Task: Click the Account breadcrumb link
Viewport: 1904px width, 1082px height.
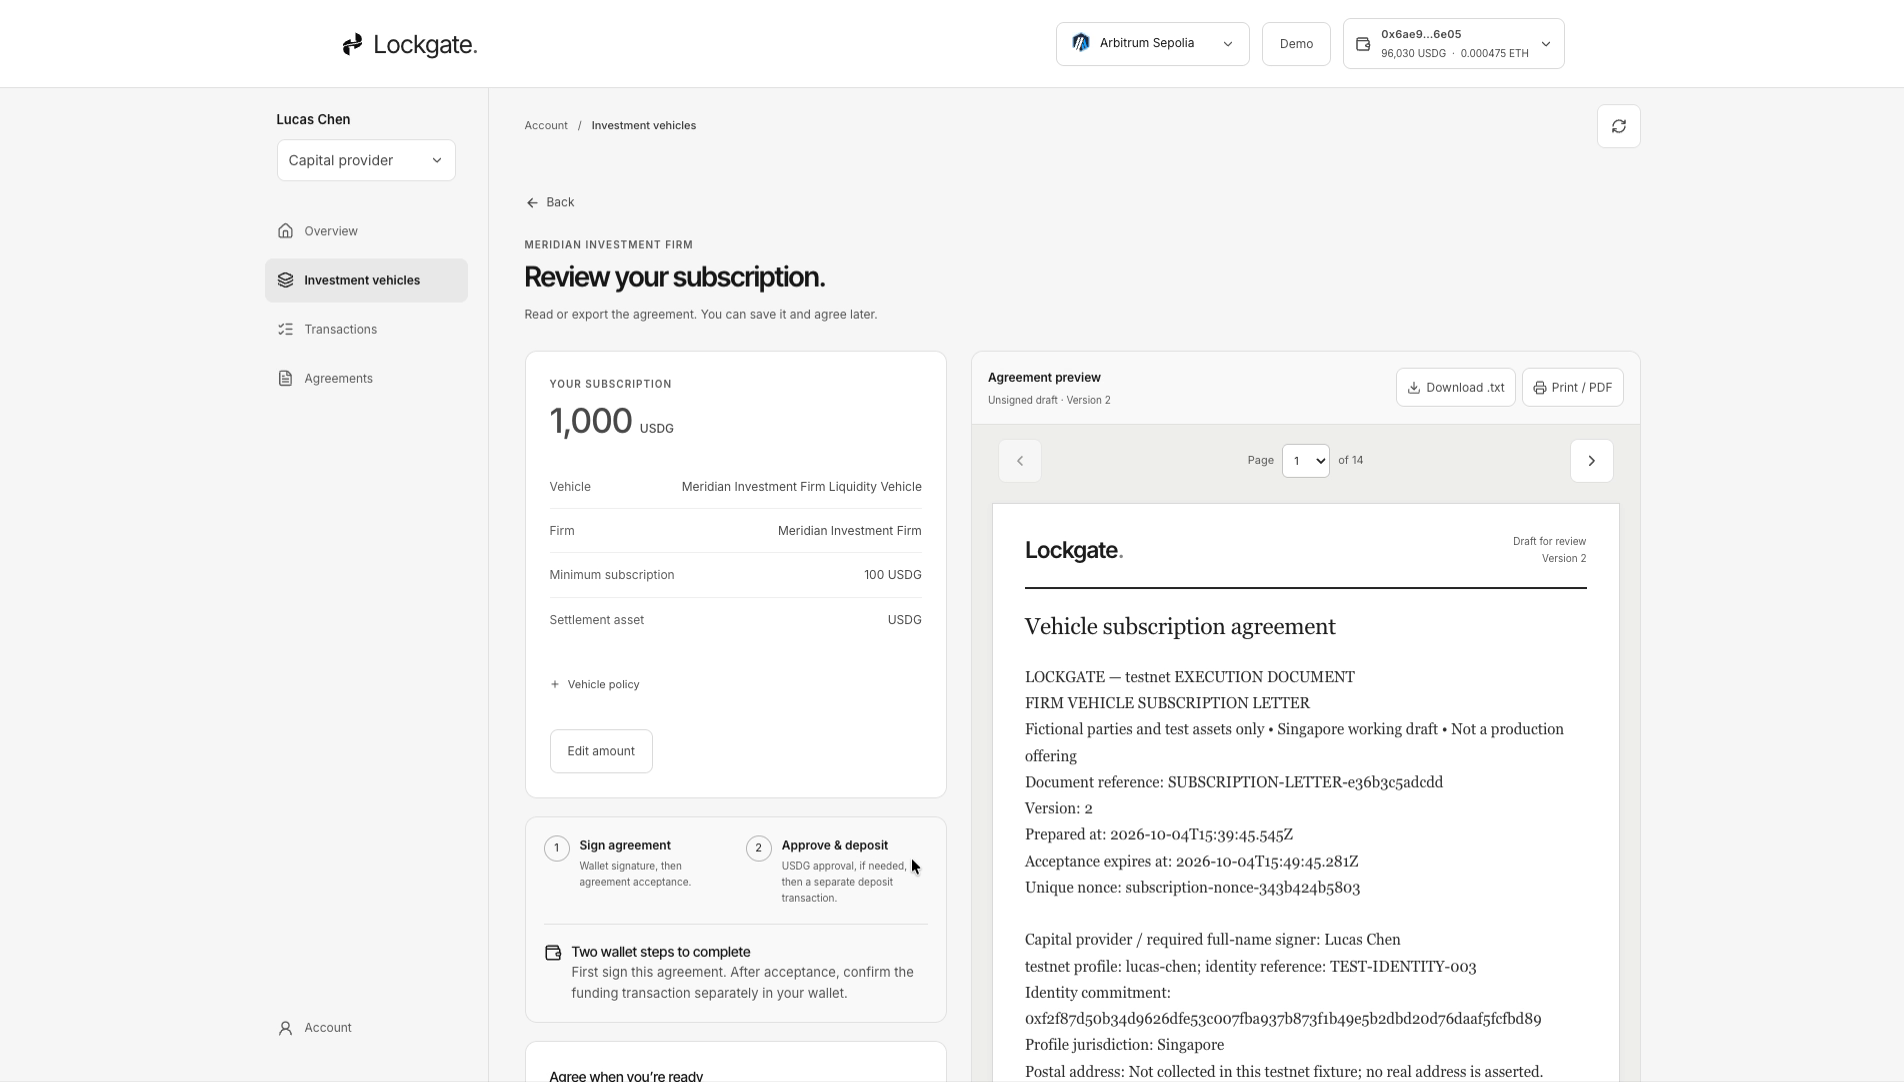Action: pyautogui.click(x=546, y=126)
